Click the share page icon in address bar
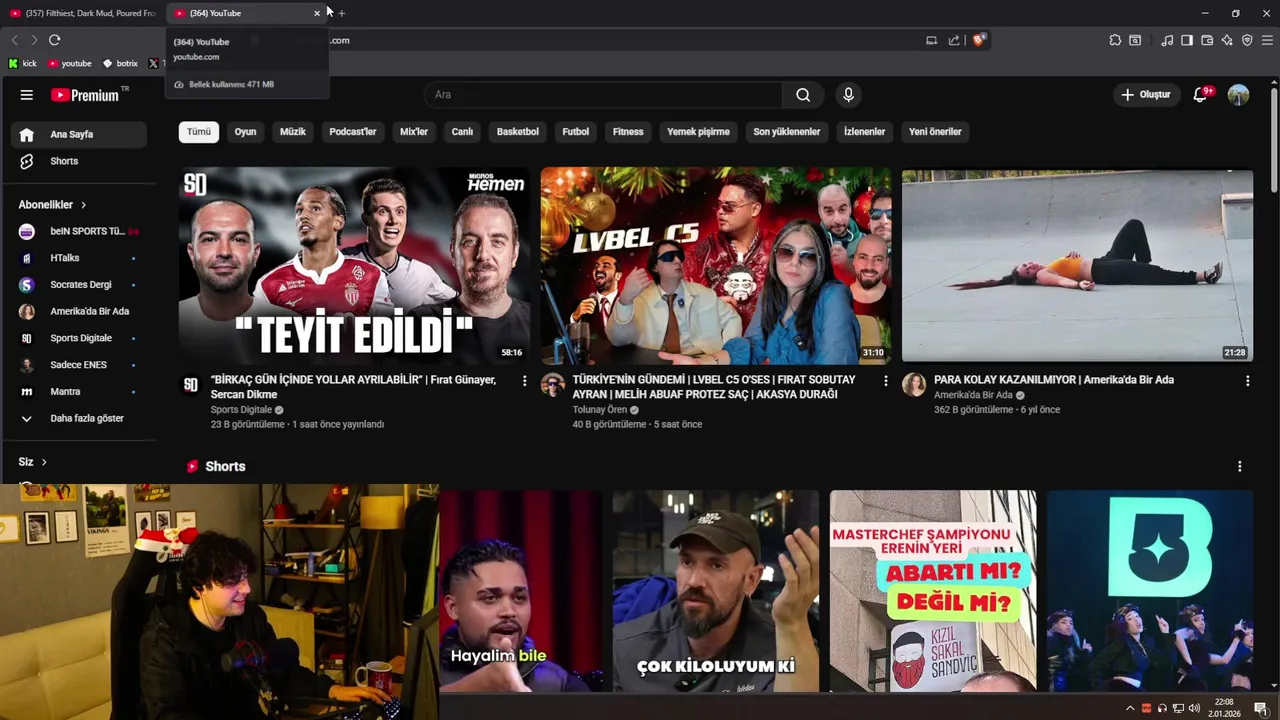This screenshot has height=720, width=1280. pyautogui.click(x=954, y=40)
